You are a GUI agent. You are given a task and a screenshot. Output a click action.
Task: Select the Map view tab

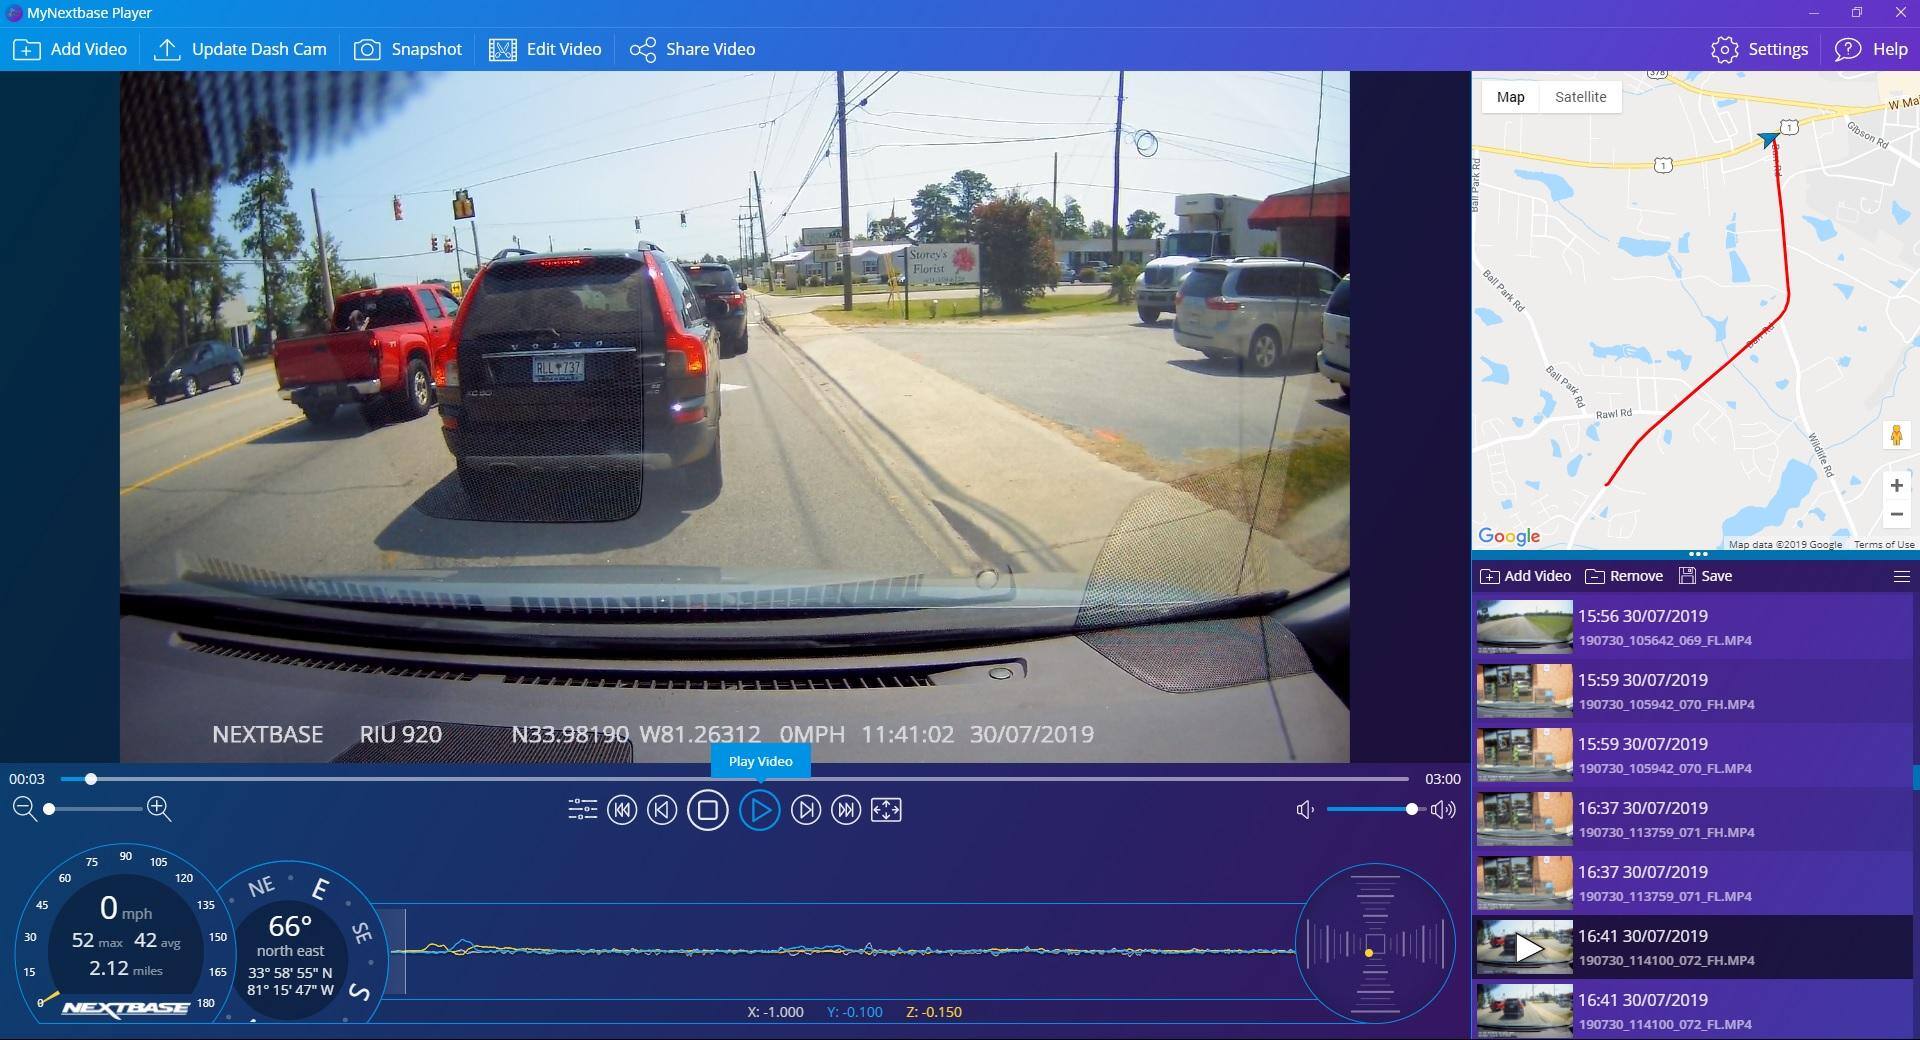point(1510,97)
